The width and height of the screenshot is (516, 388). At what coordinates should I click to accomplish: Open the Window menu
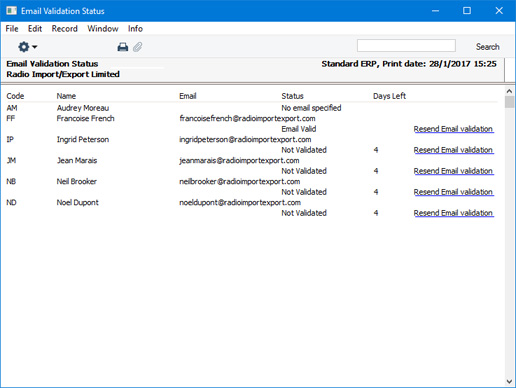pos(103,29)
